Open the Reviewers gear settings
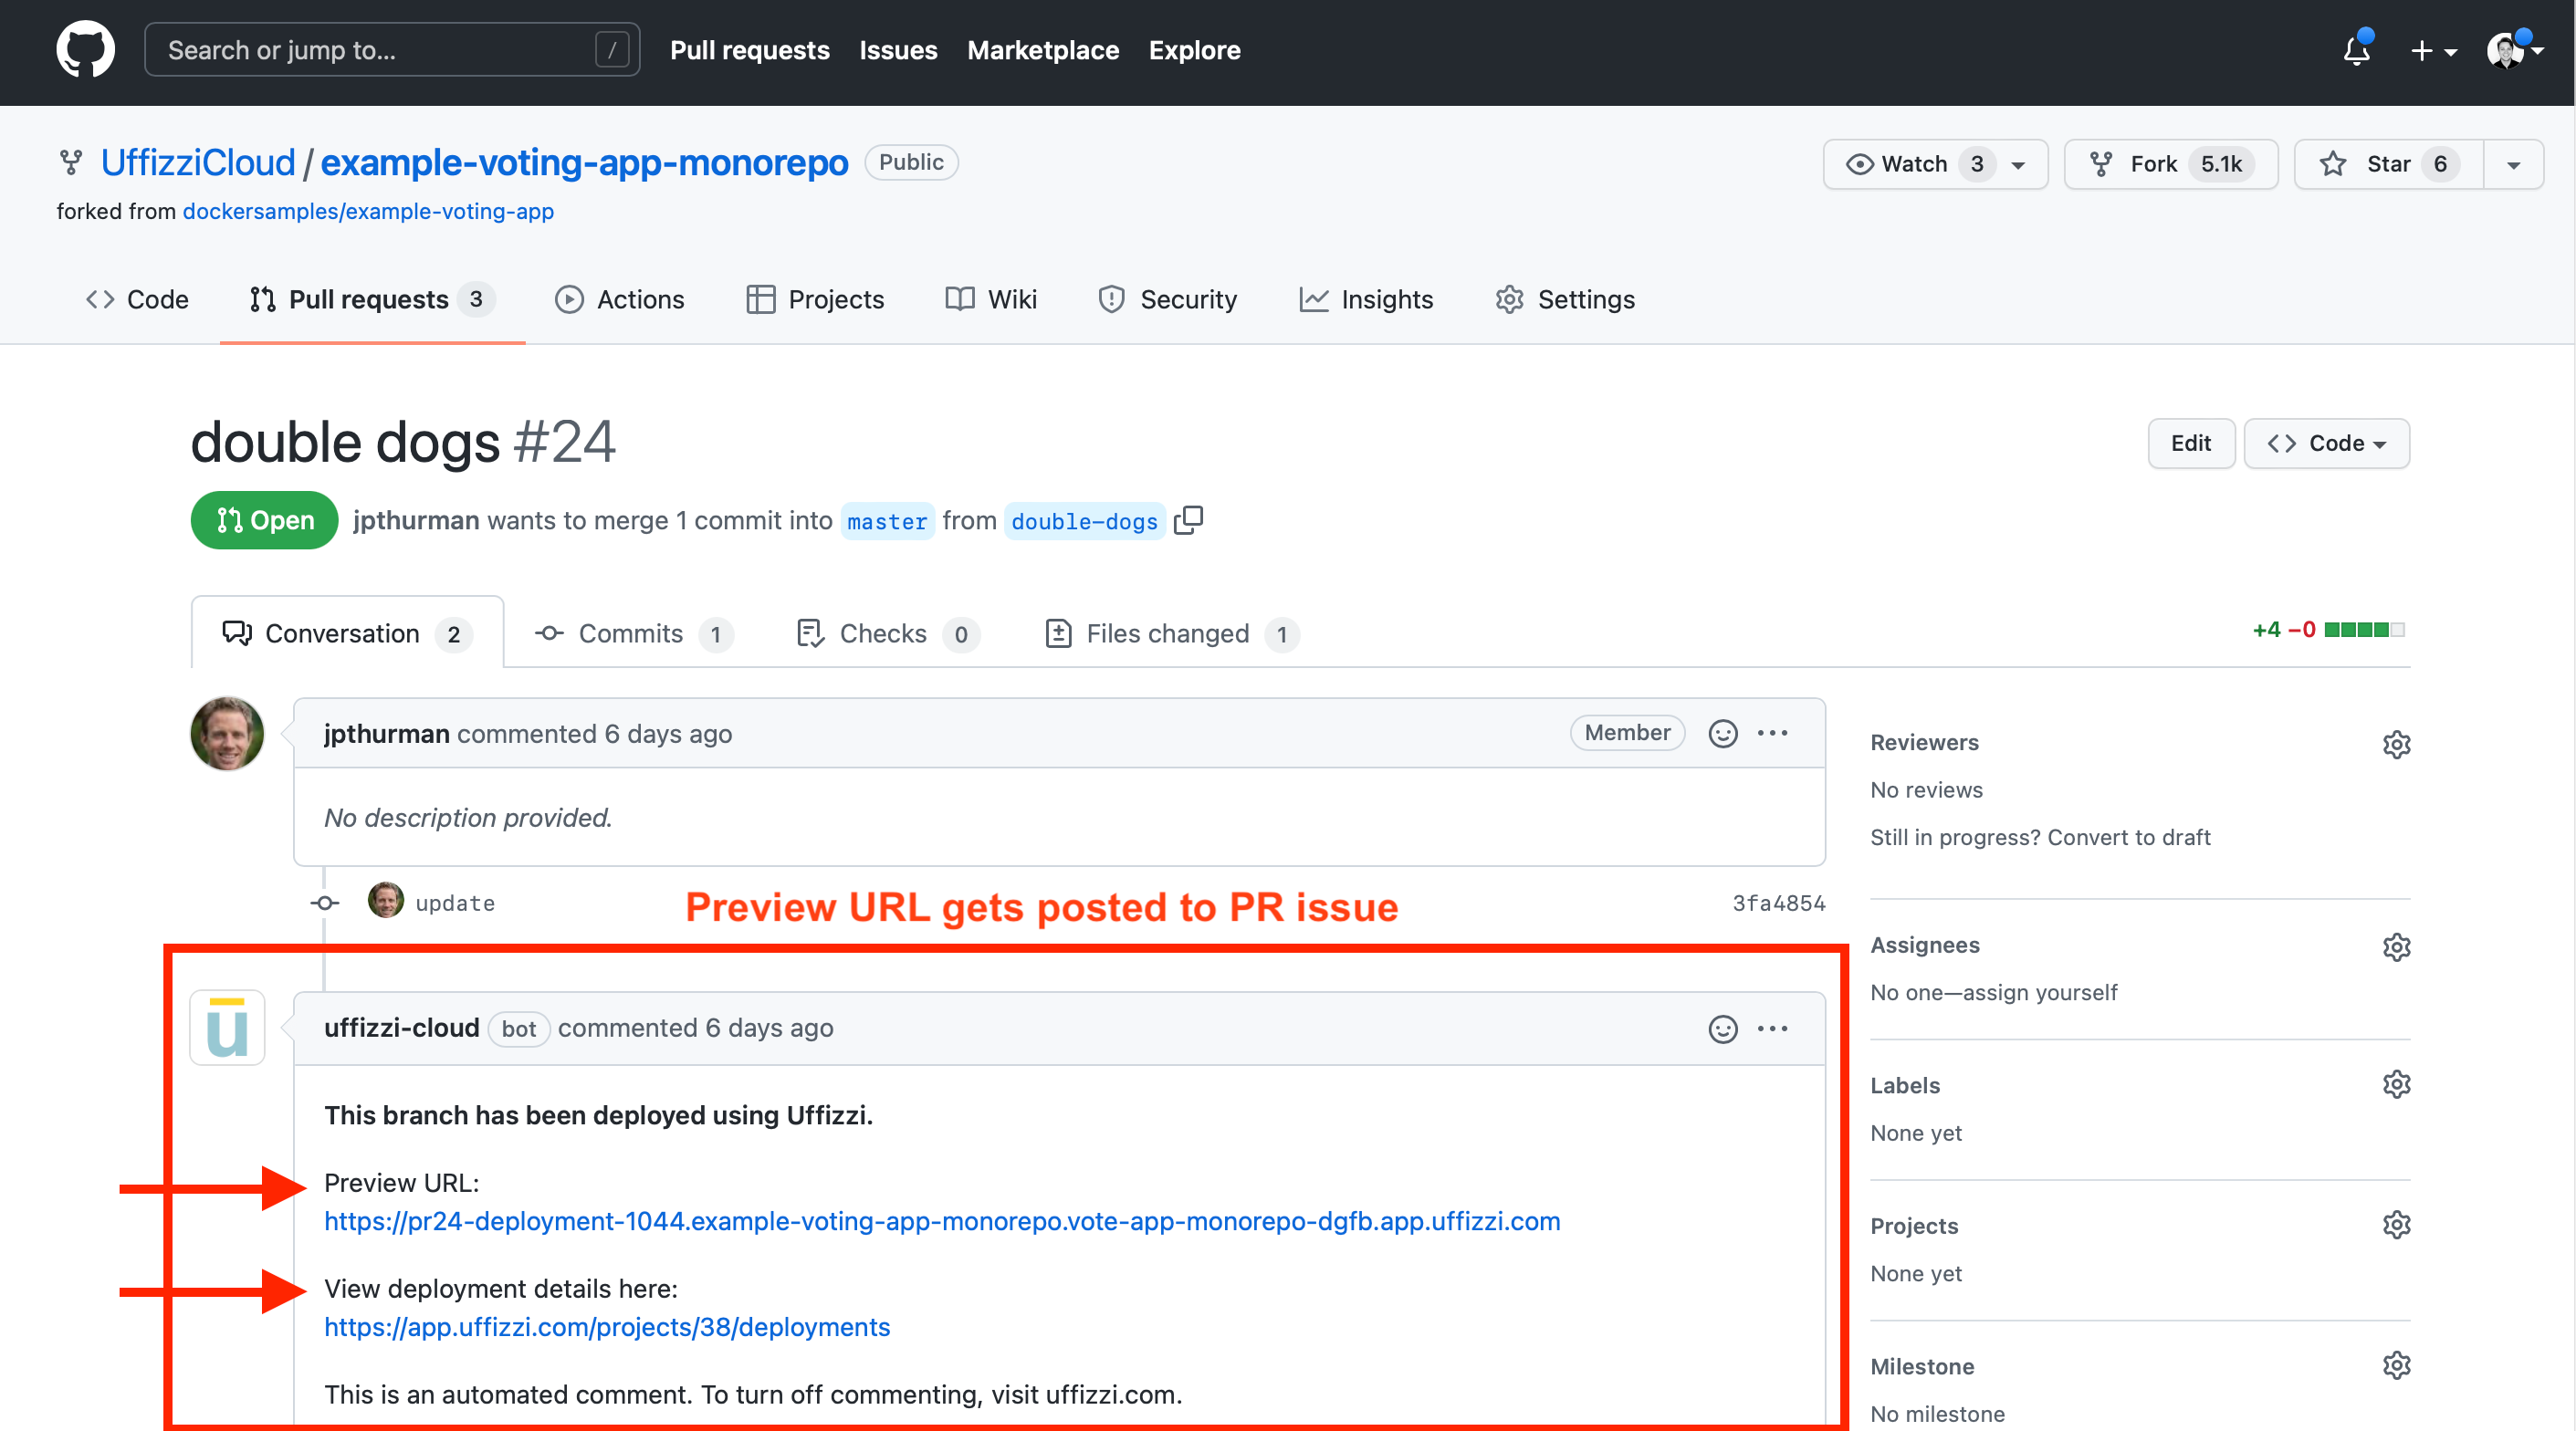The width and height of the screenshot is (2576, 1431). (2396, 744)
